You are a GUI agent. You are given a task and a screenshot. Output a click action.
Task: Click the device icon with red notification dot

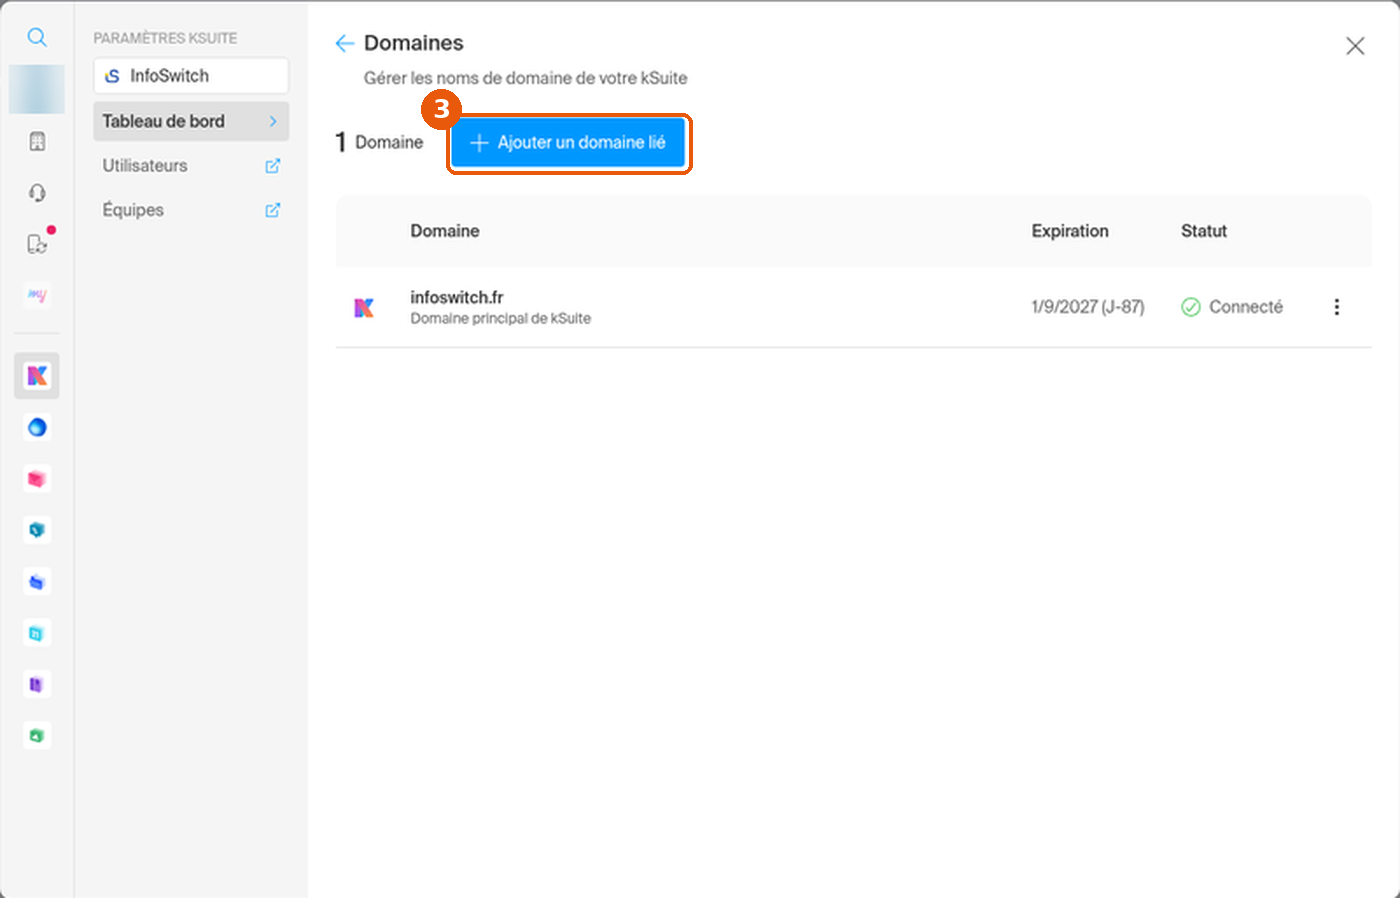[37, 244]
